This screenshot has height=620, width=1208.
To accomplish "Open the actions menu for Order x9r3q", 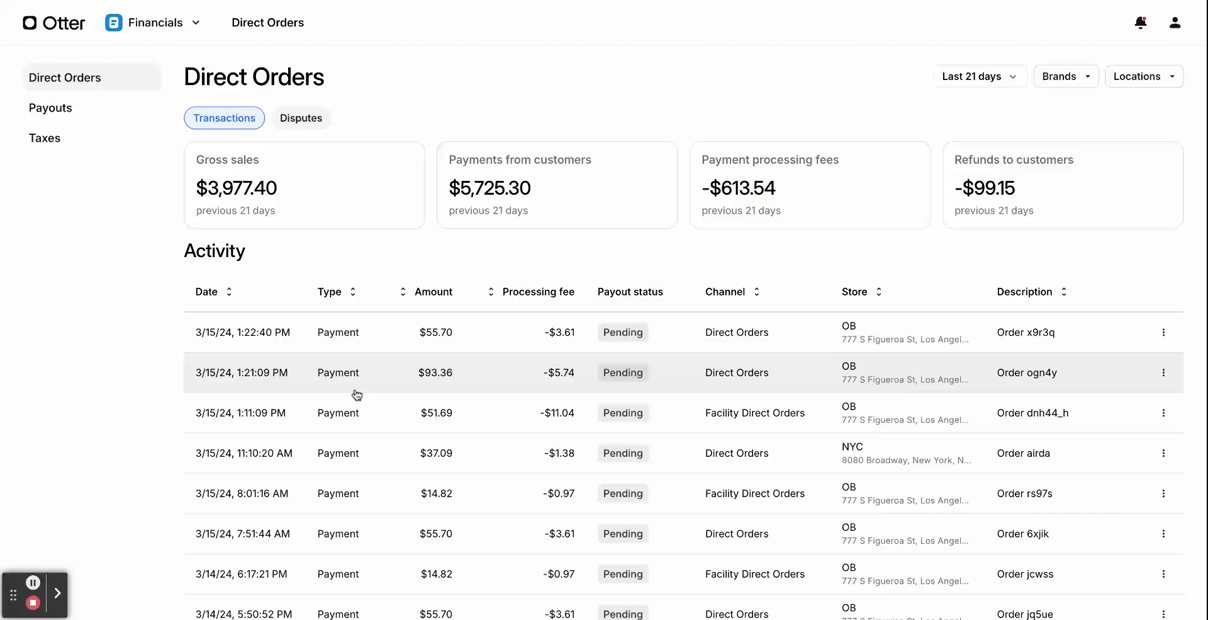I will pos(1163,331).
